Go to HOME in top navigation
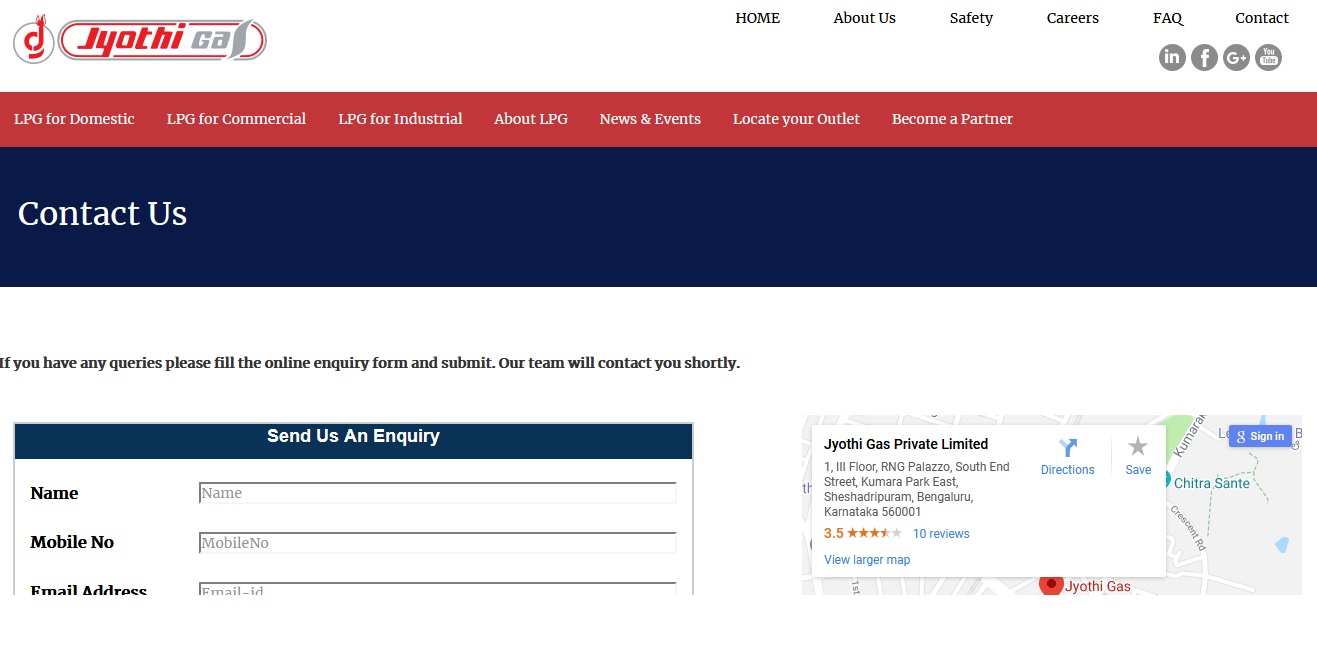 [x=757, y=18]
